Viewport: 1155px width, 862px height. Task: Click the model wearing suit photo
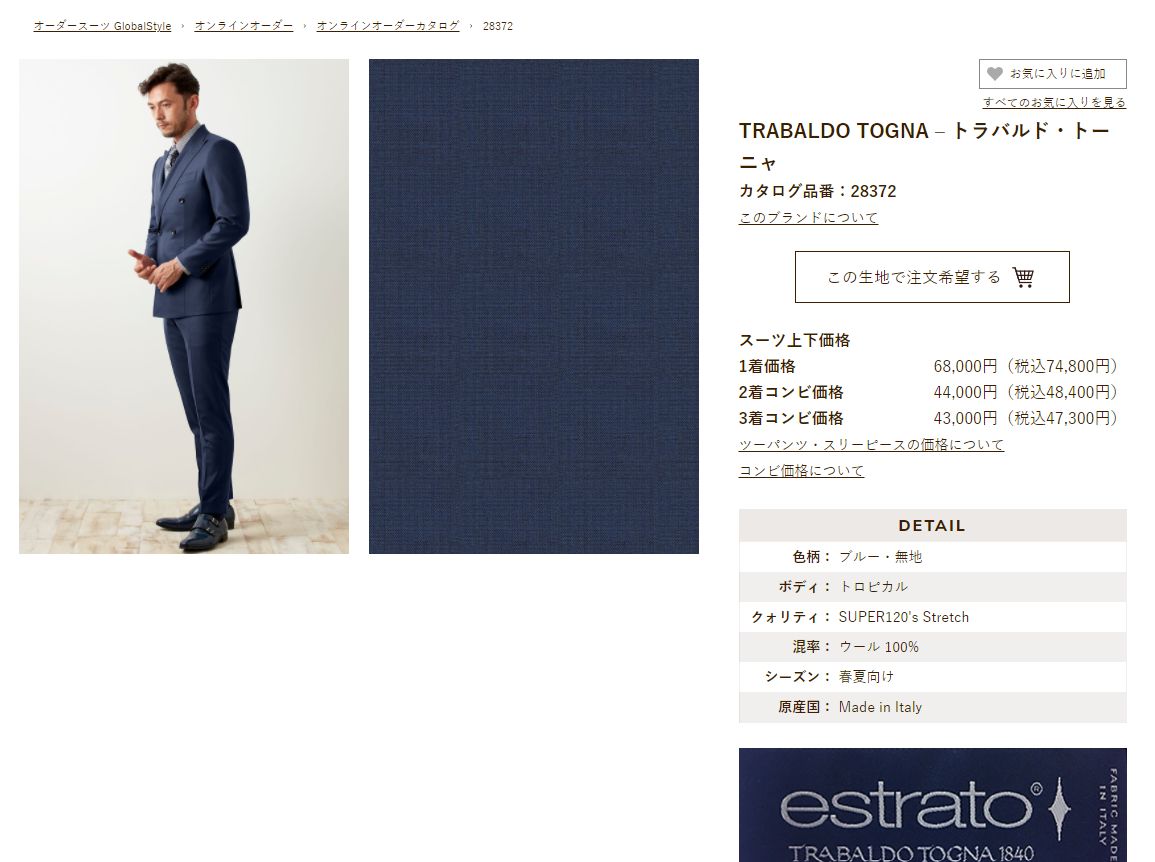tap(184, 306)
